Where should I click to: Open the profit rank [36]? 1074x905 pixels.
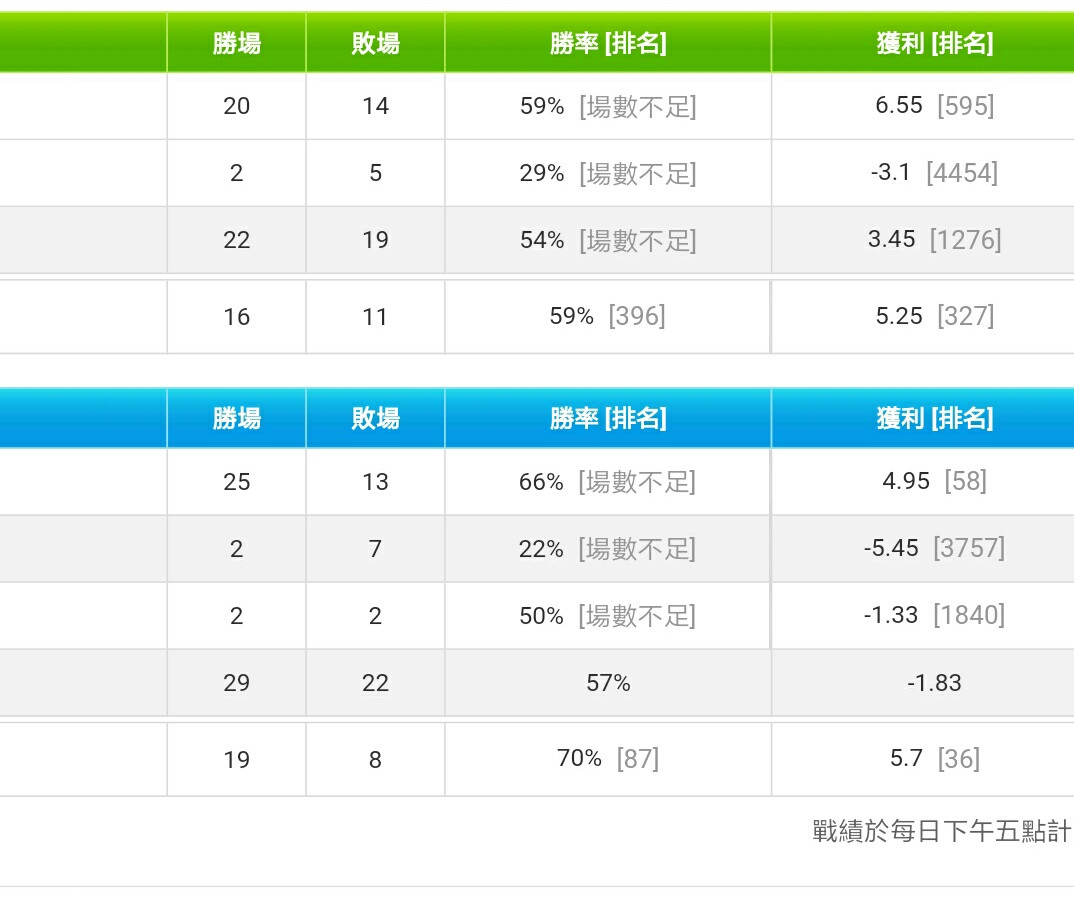coord(959,758)
